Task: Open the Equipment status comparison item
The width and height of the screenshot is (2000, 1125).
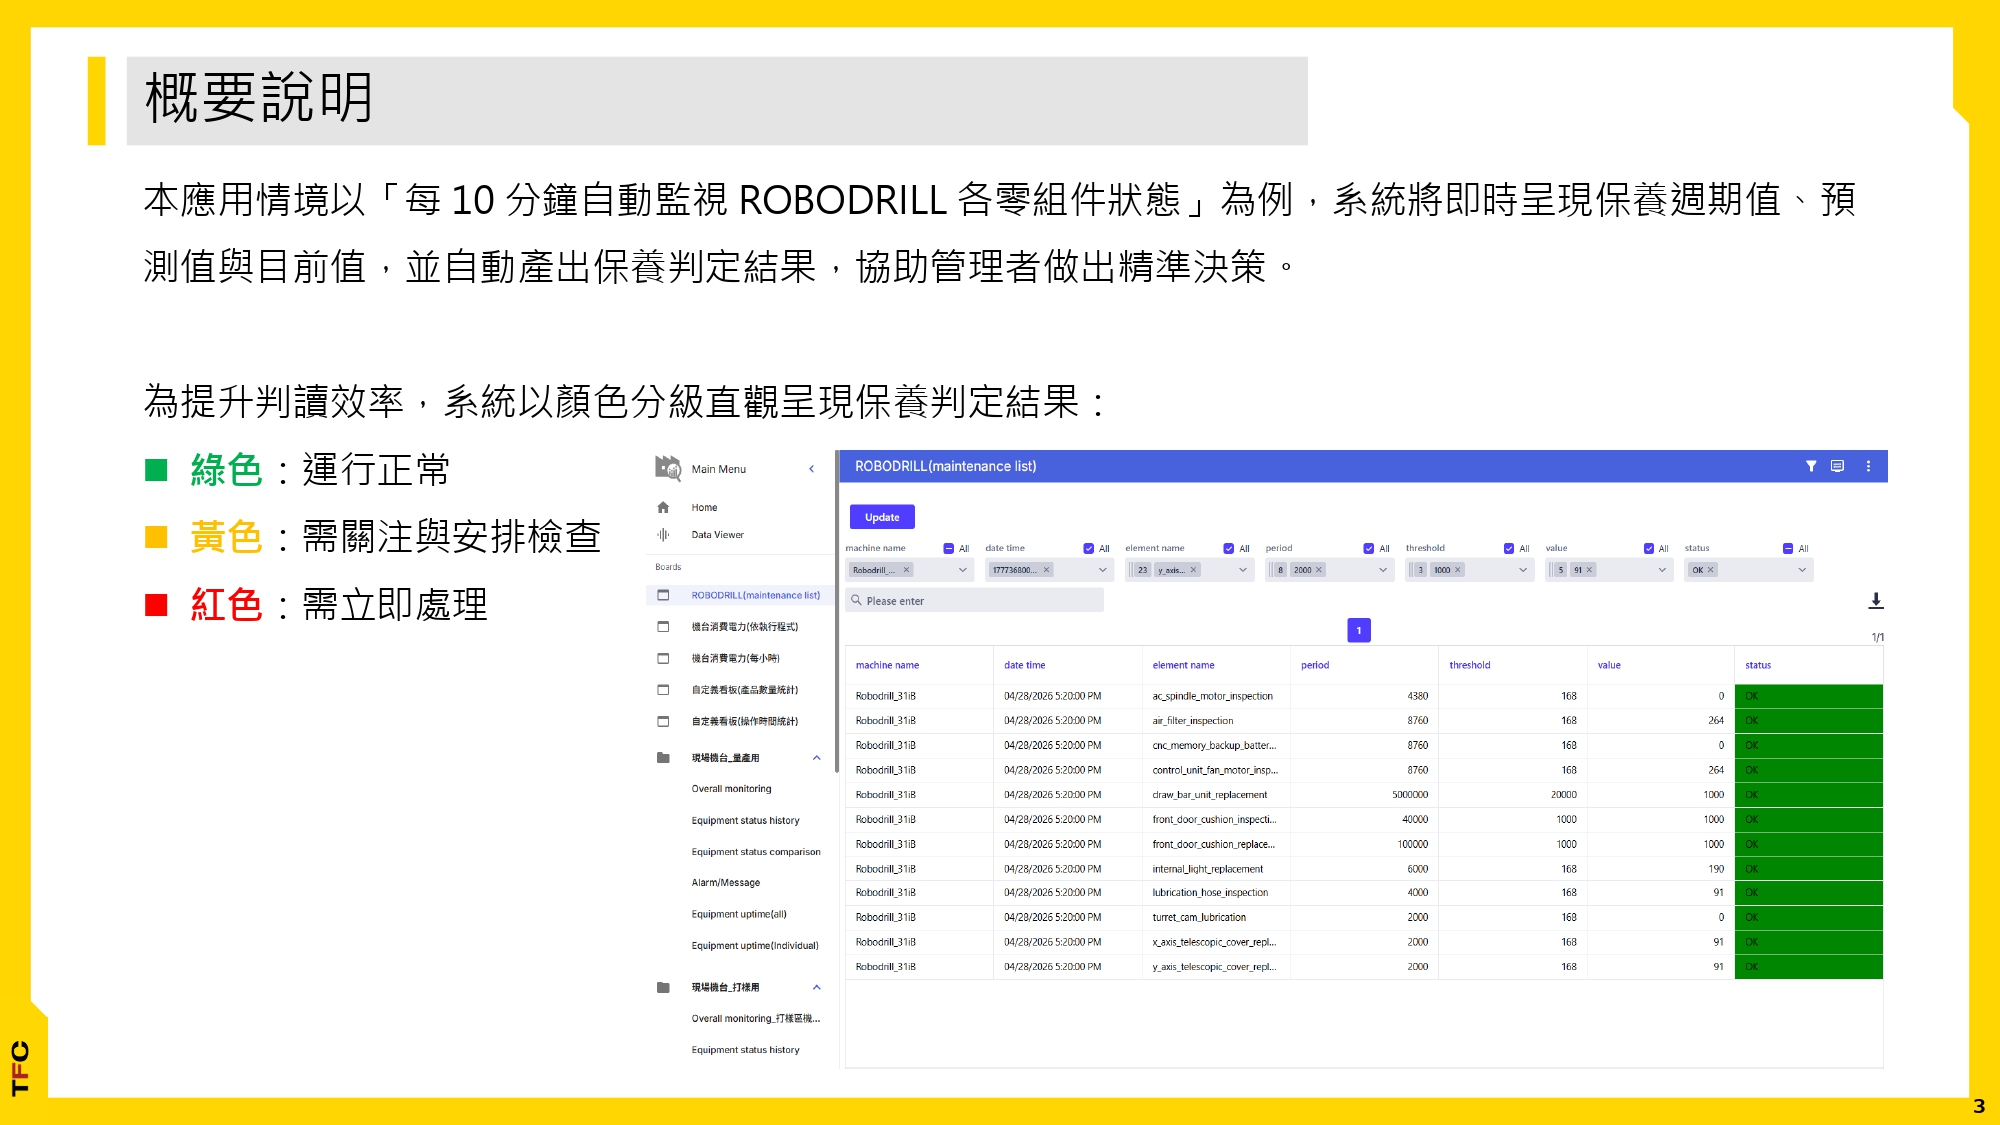Action: pos(756,852)
